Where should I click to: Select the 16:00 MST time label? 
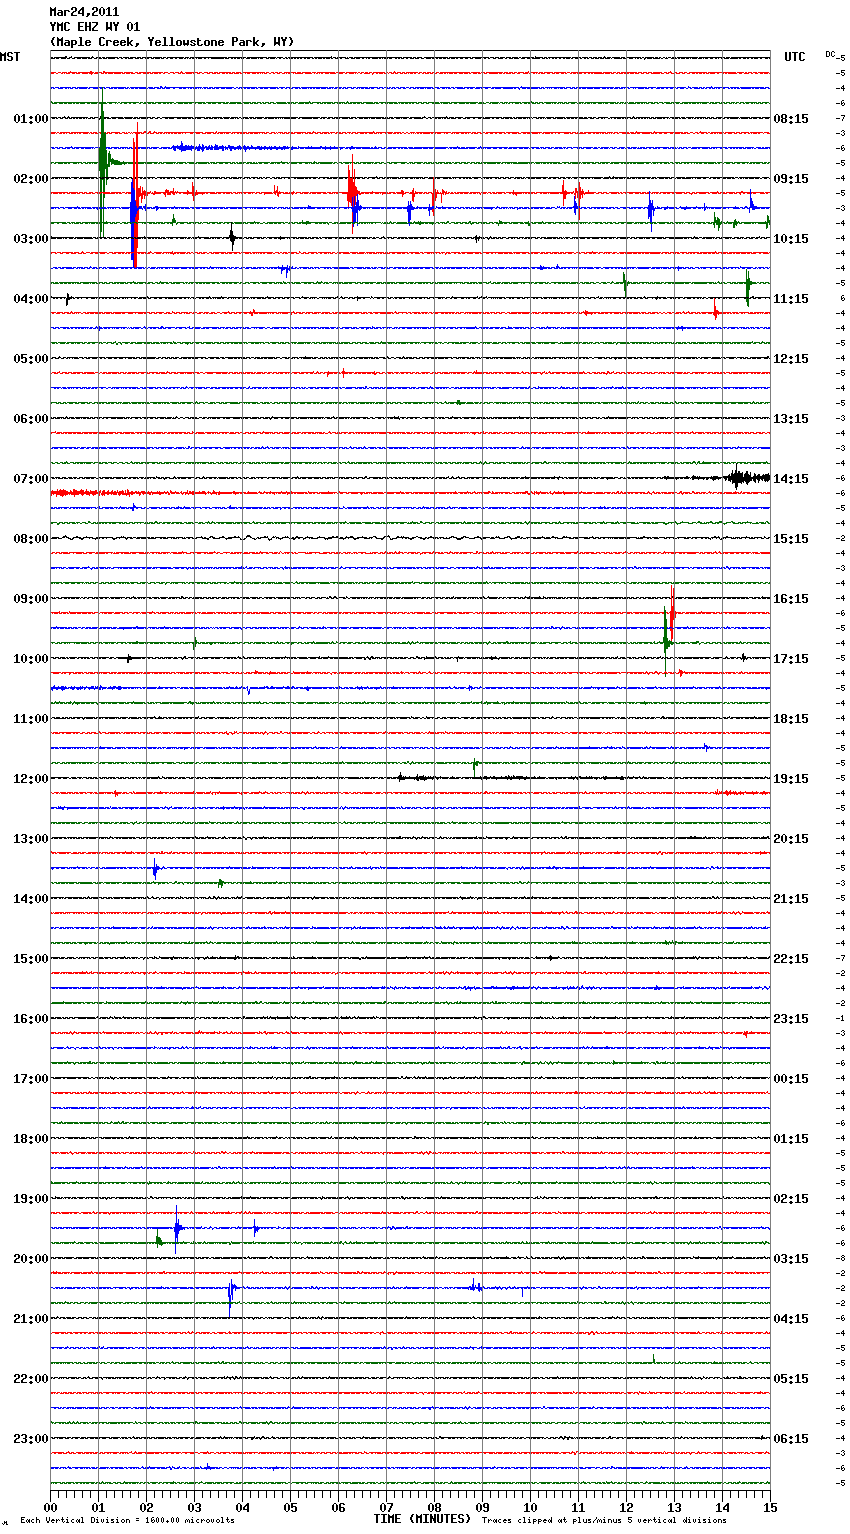point(31,1019)
